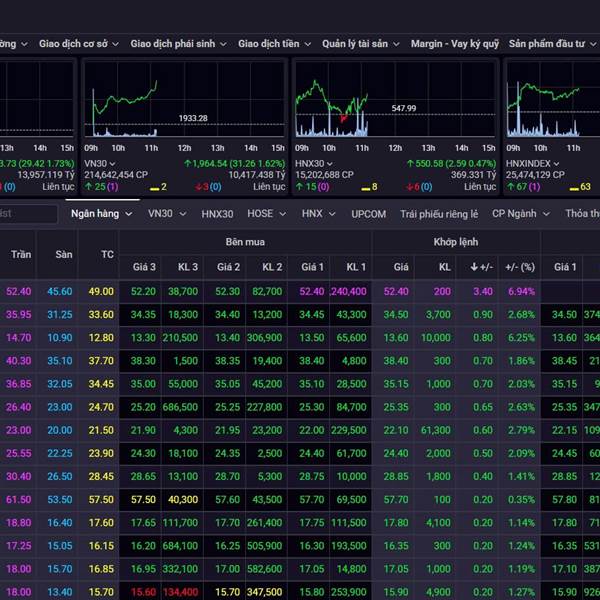Expand the HNX30 index selector under chart
The image size is (600, 600).
315,163
